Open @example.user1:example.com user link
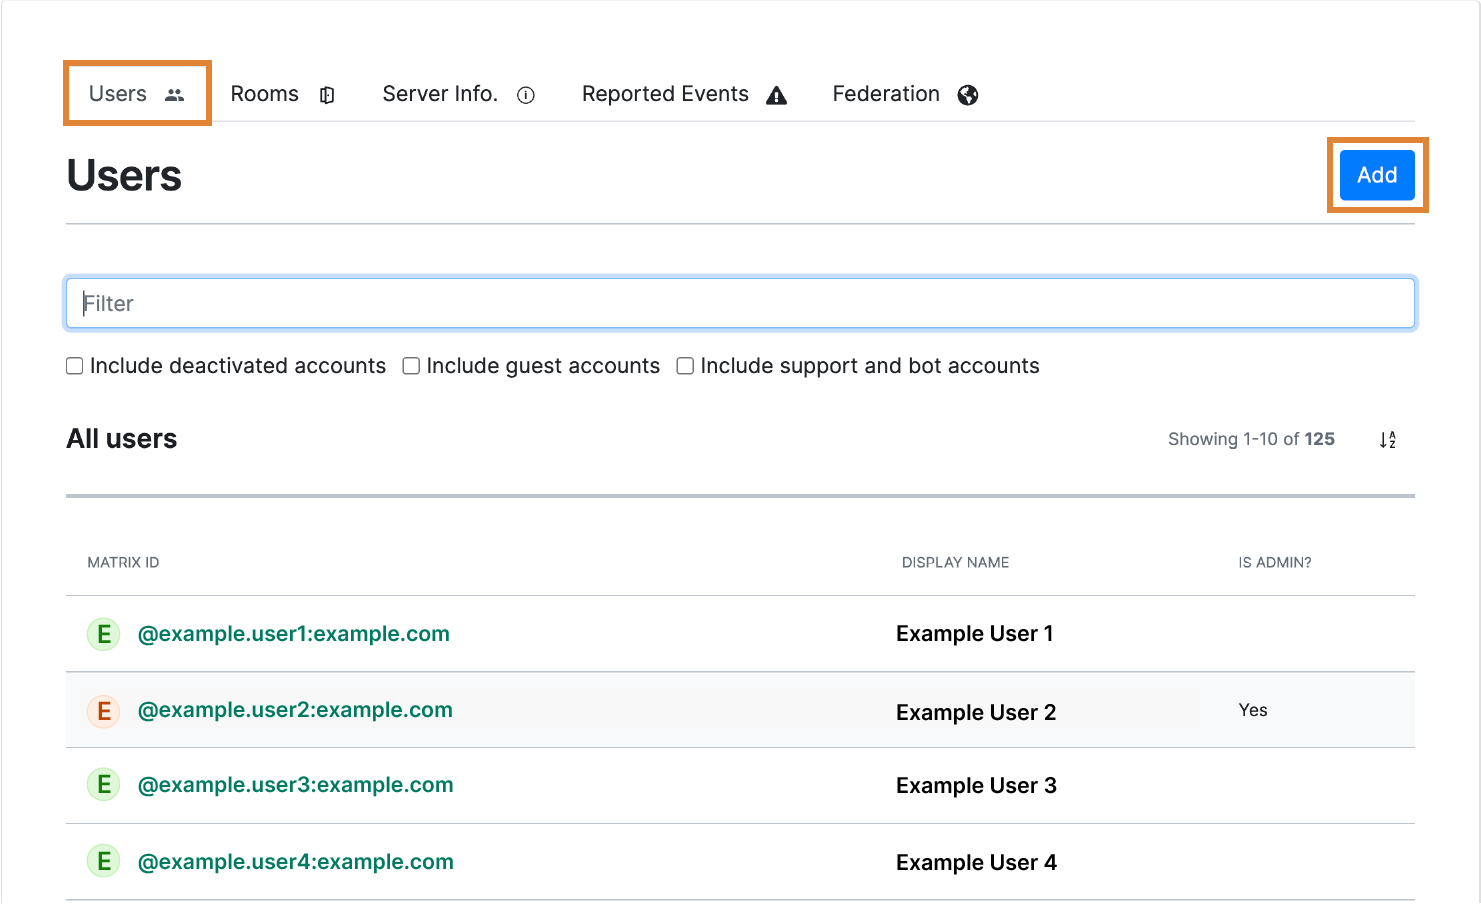Screen dimensions: 1481x904 click(293, 634)
